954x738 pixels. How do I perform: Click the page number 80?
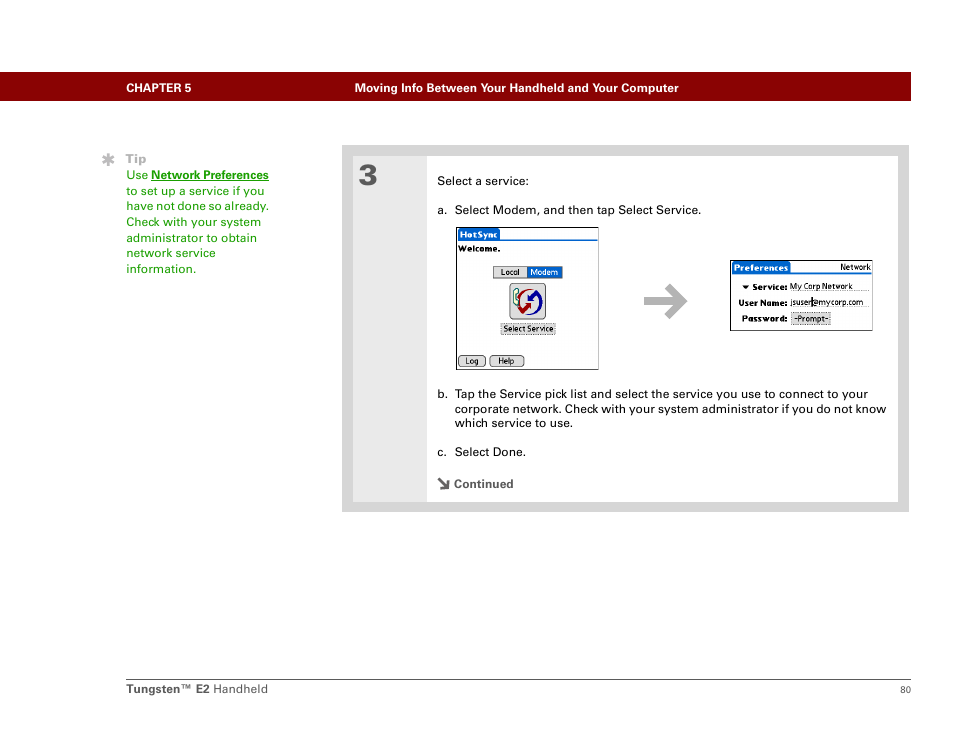coord(905,689)
